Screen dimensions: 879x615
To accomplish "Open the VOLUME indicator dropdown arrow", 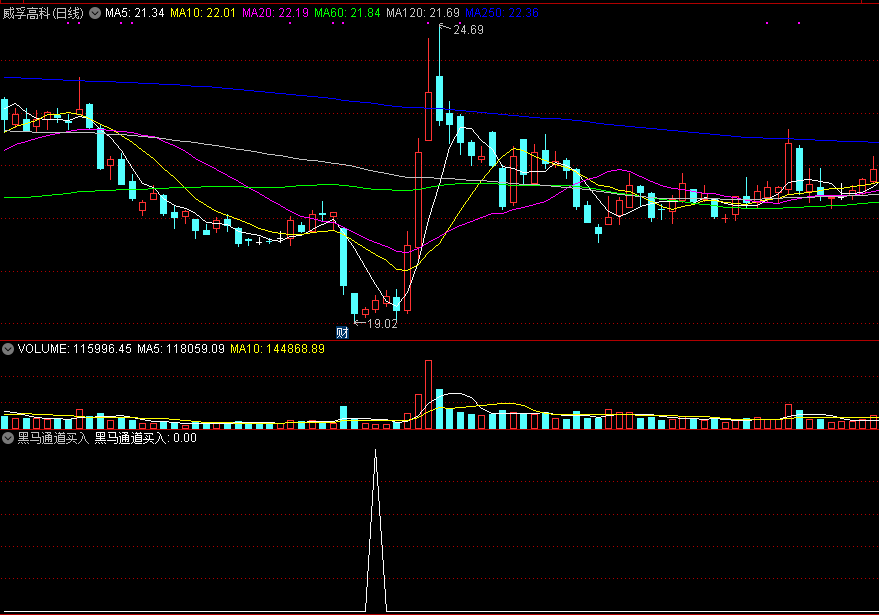I will coord(8,349).
